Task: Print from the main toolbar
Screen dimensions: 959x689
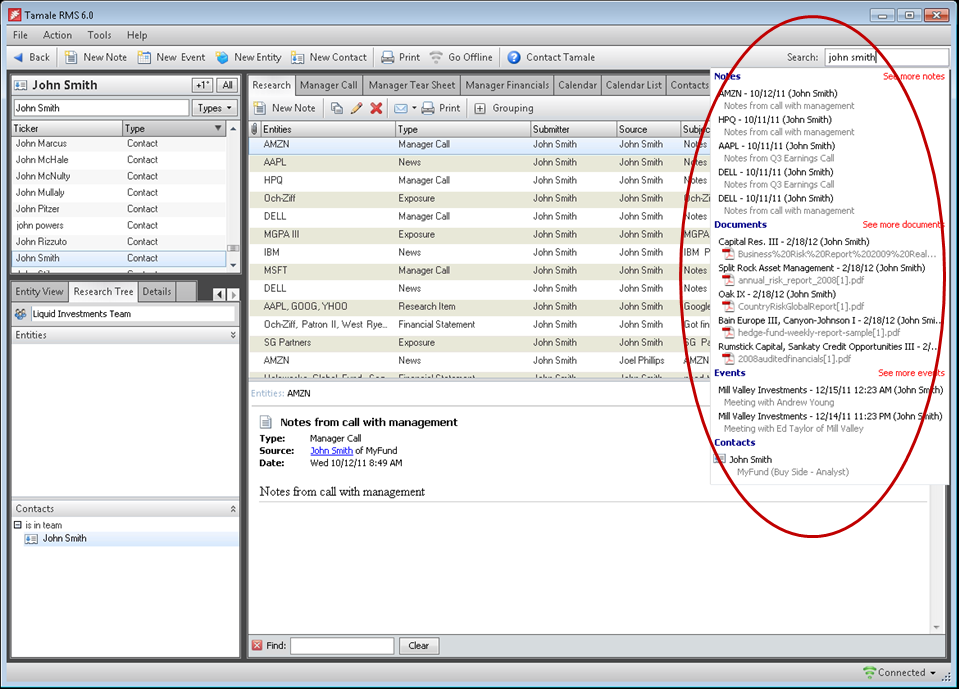Action: pos(400,57)
